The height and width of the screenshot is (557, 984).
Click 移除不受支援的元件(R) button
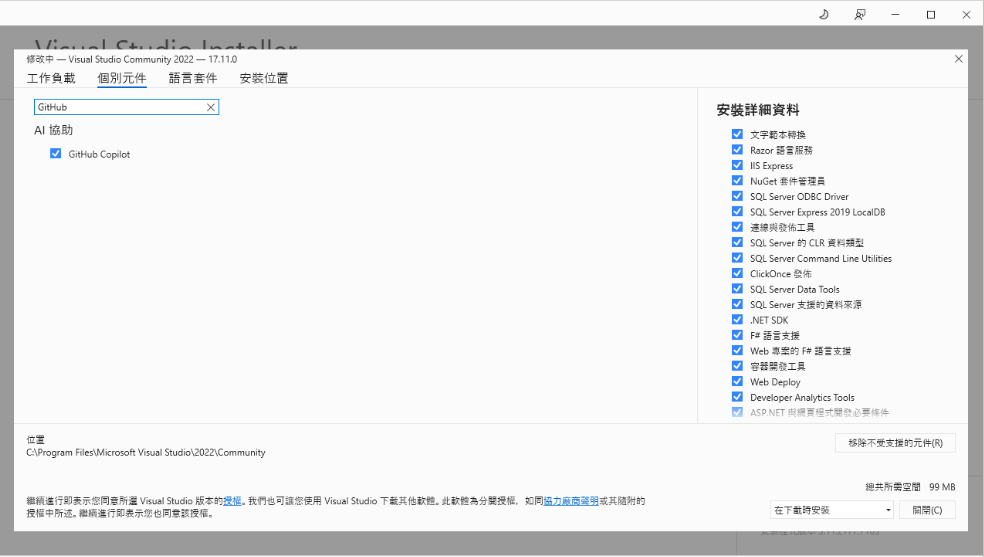pos(895,443)
